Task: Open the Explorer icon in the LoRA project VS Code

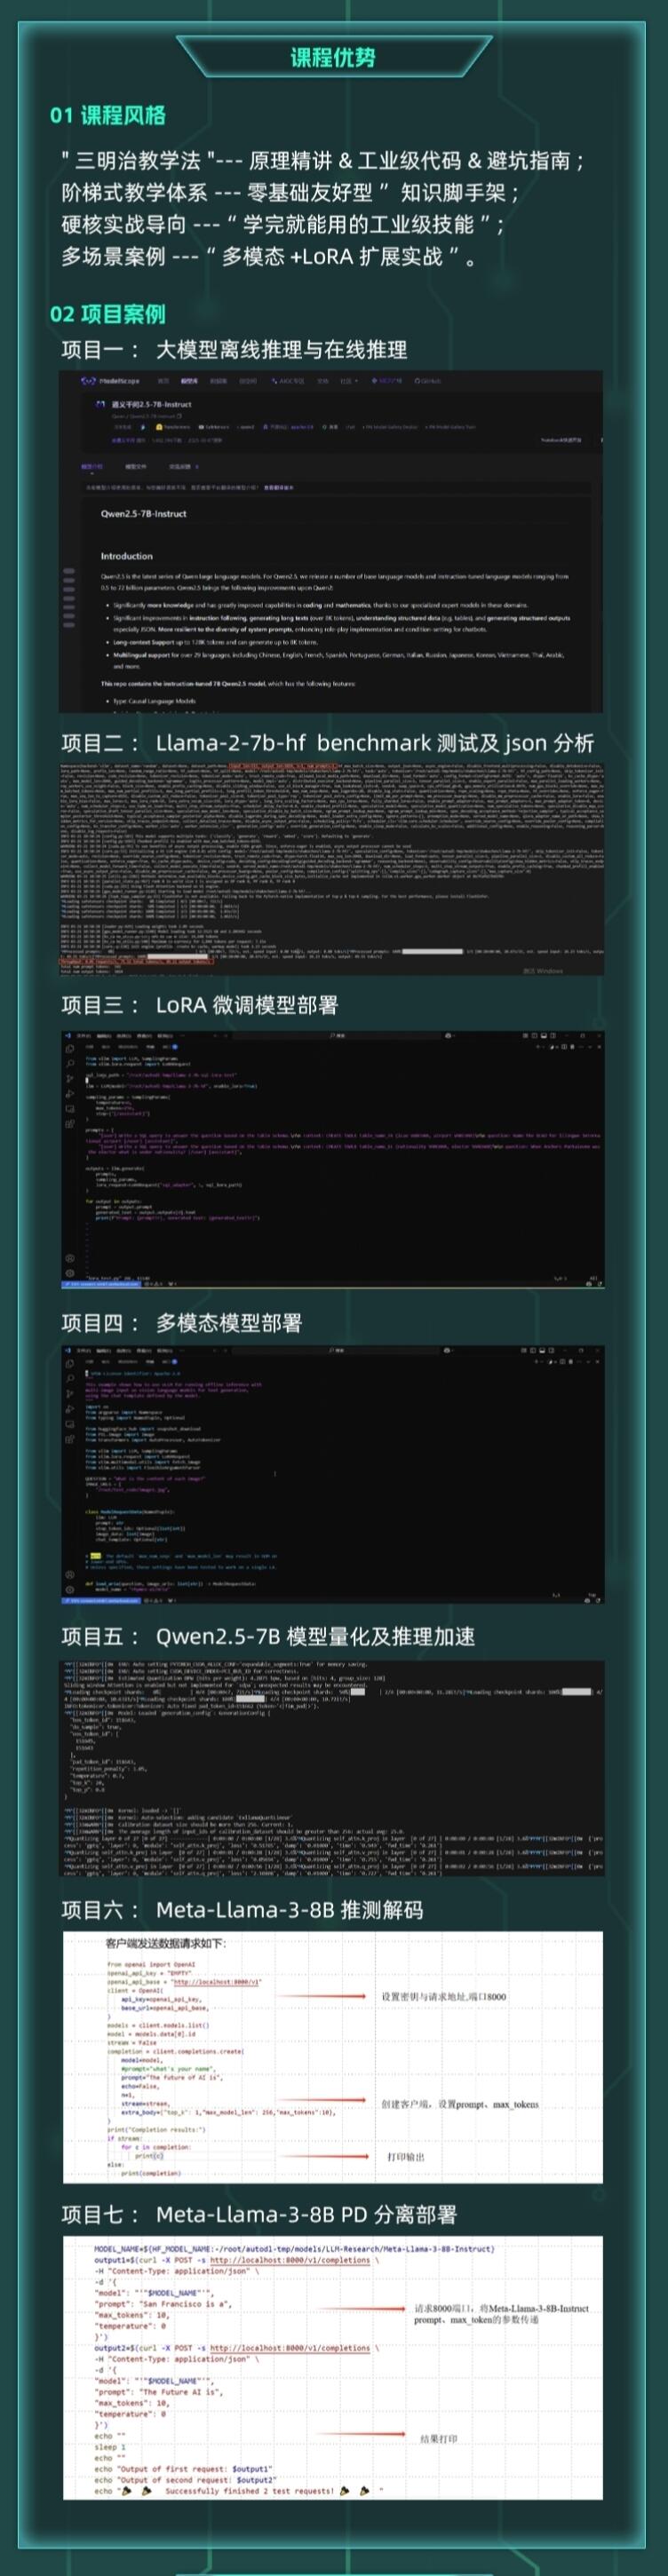Action: click(70, 1049)
